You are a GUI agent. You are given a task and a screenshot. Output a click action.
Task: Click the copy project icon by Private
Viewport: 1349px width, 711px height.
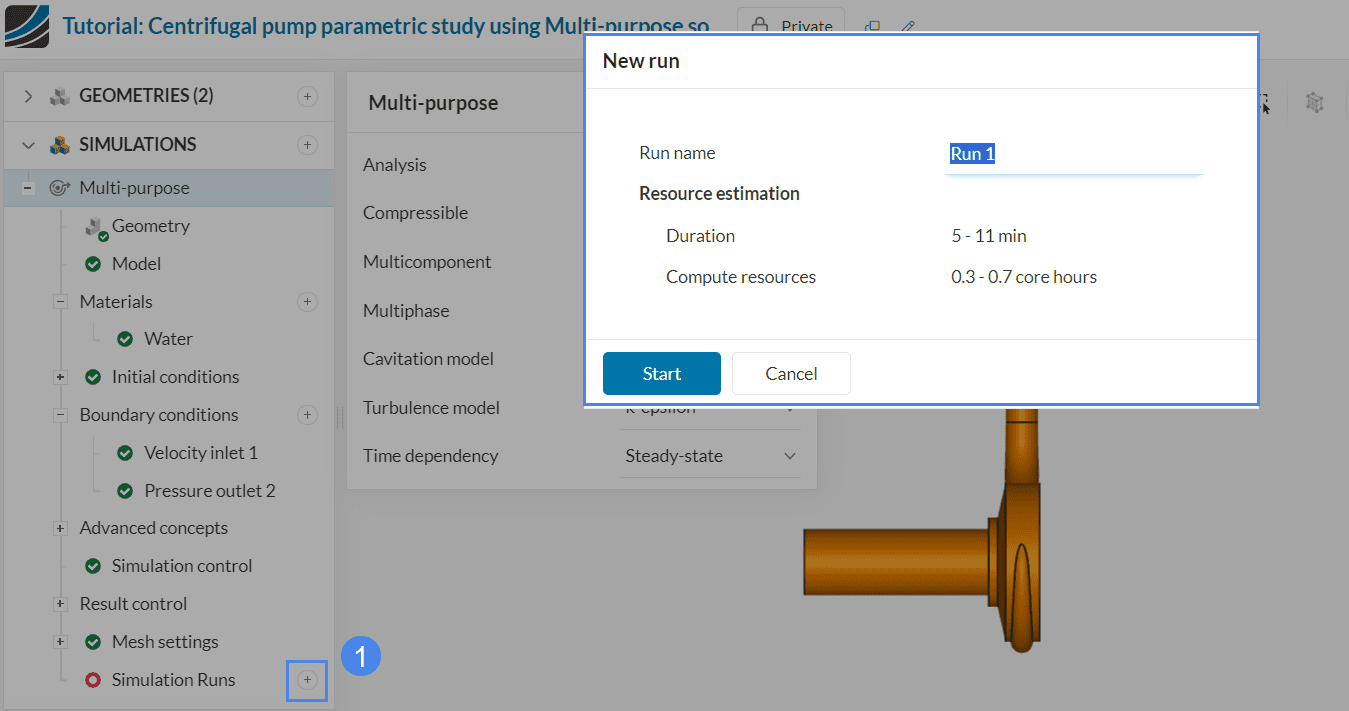coord(872,27)
